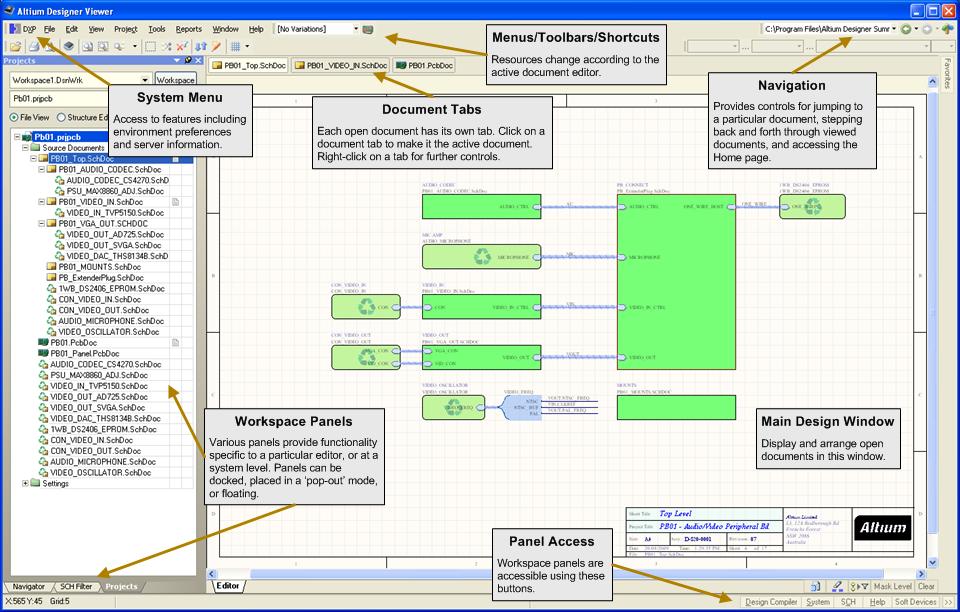Click the Clear button

point(926,586)
